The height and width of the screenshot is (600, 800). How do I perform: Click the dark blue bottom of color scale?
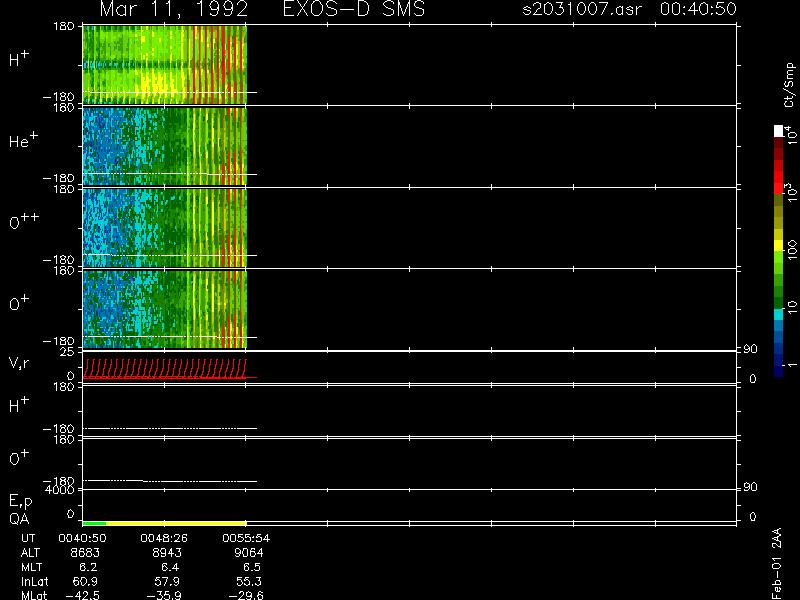[x=779, y=371]
